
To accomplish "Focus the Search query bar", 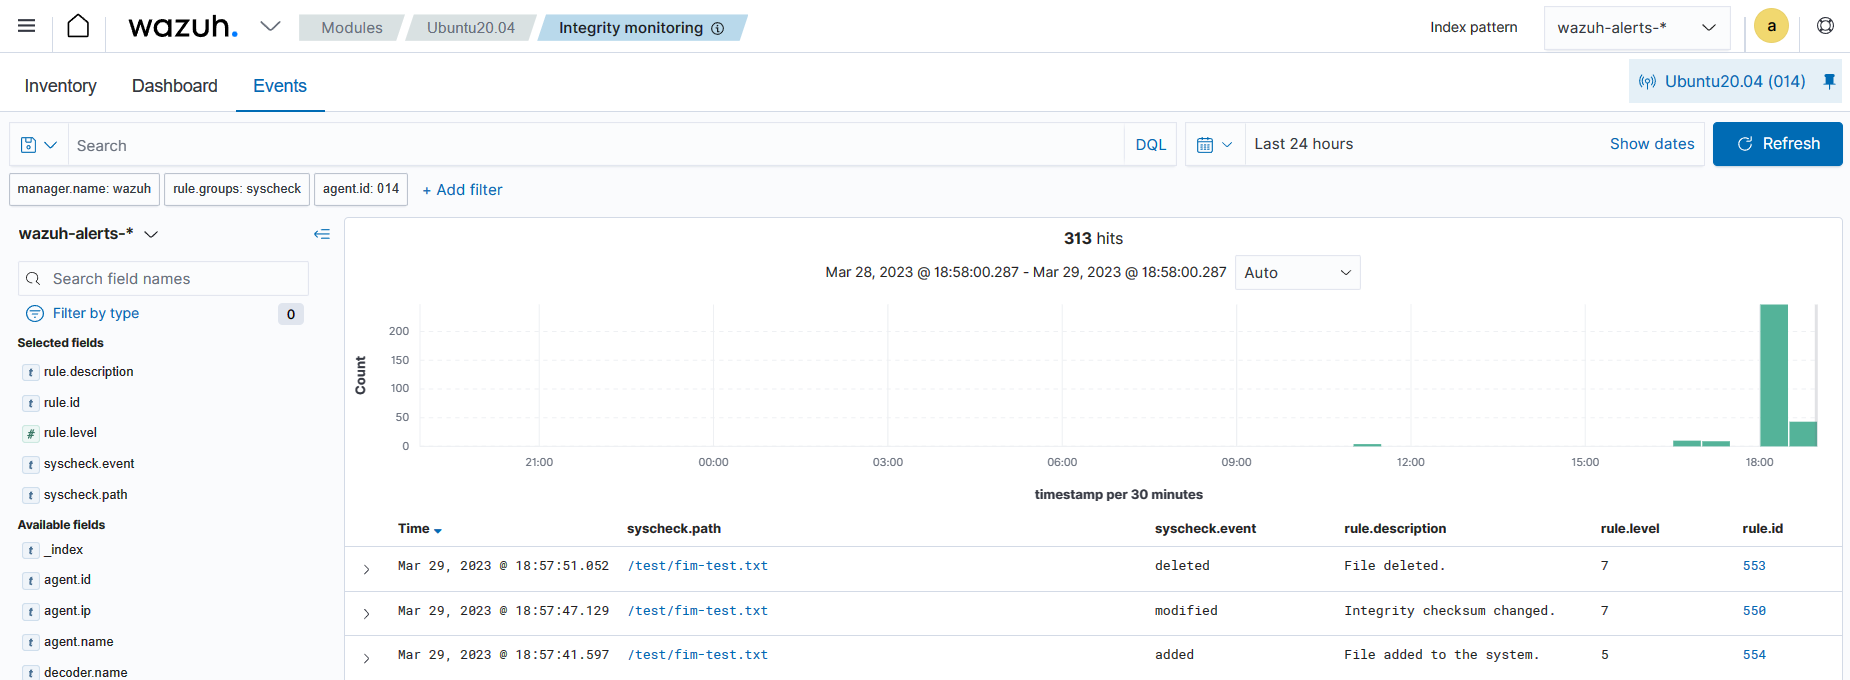I will (x=597, y=145).
